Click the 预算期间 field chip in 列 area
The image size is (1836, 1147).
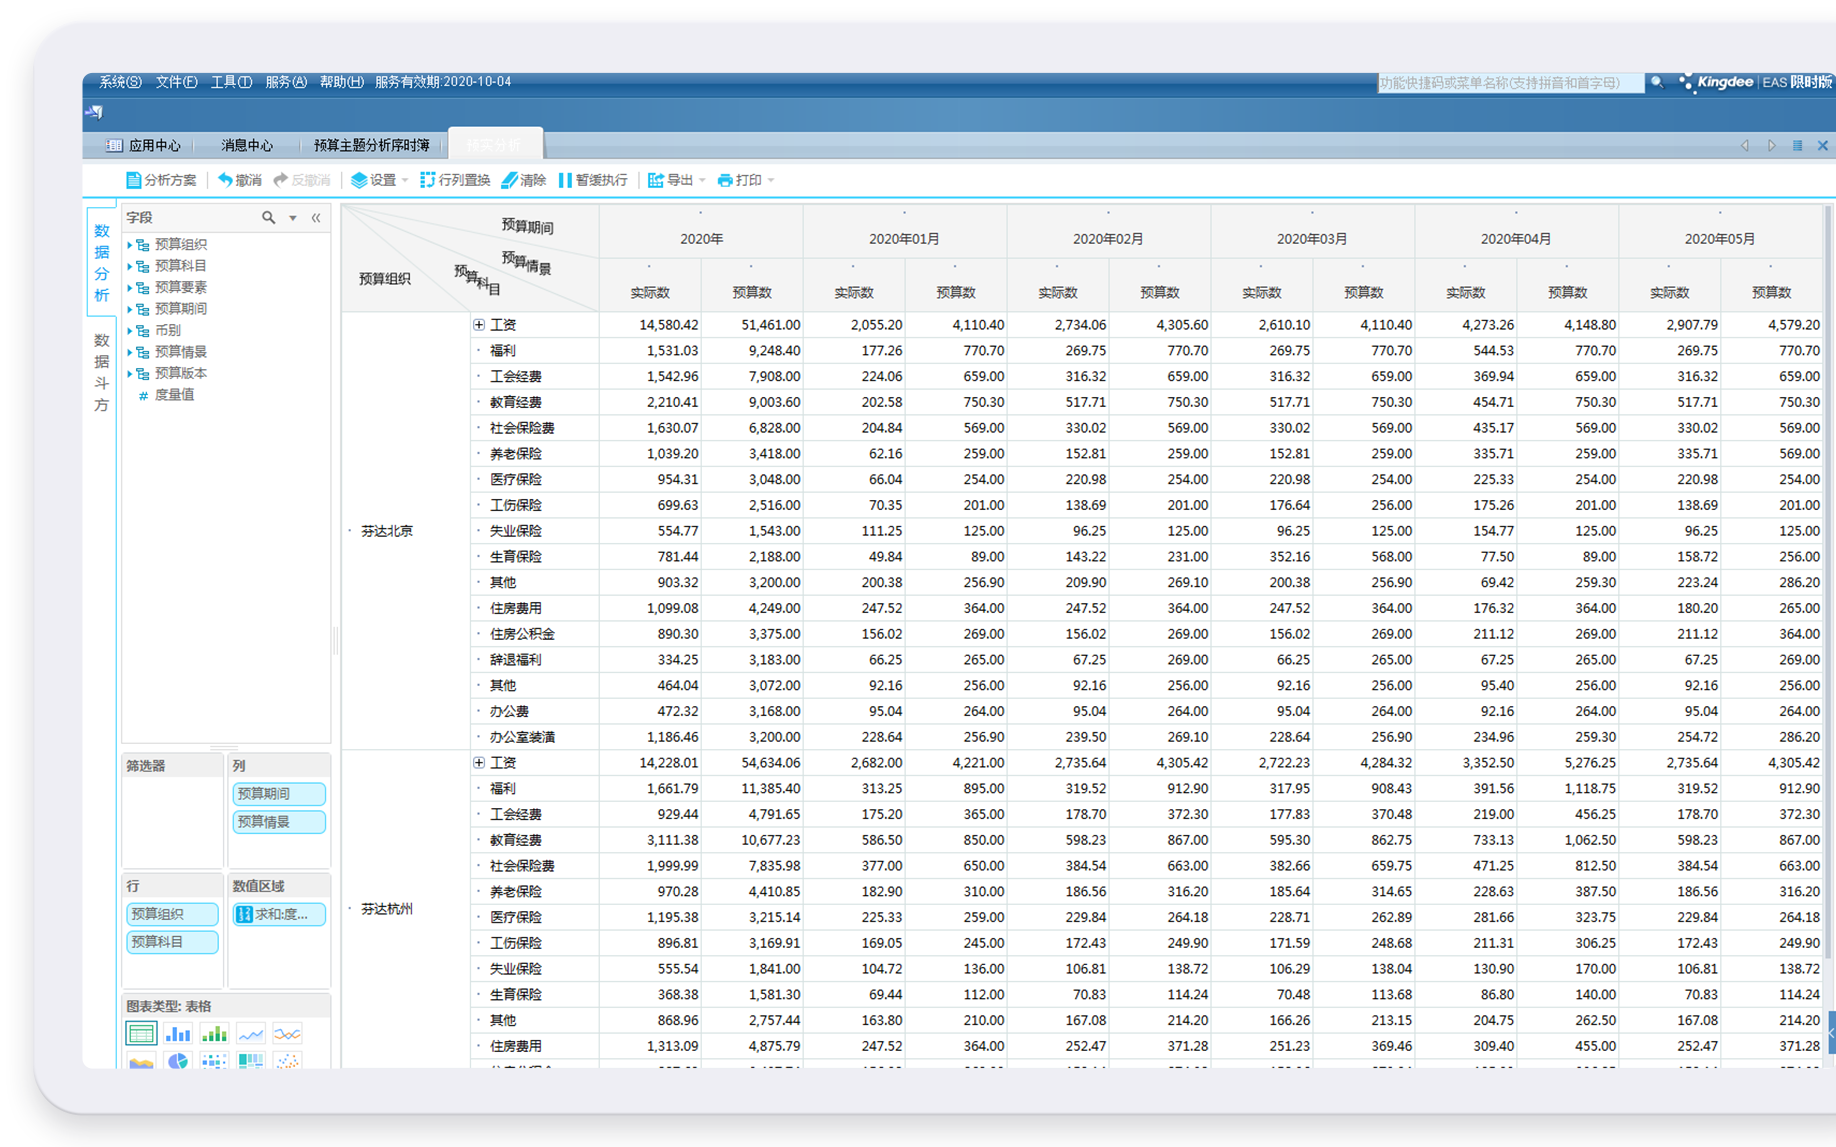click(279, 794)
